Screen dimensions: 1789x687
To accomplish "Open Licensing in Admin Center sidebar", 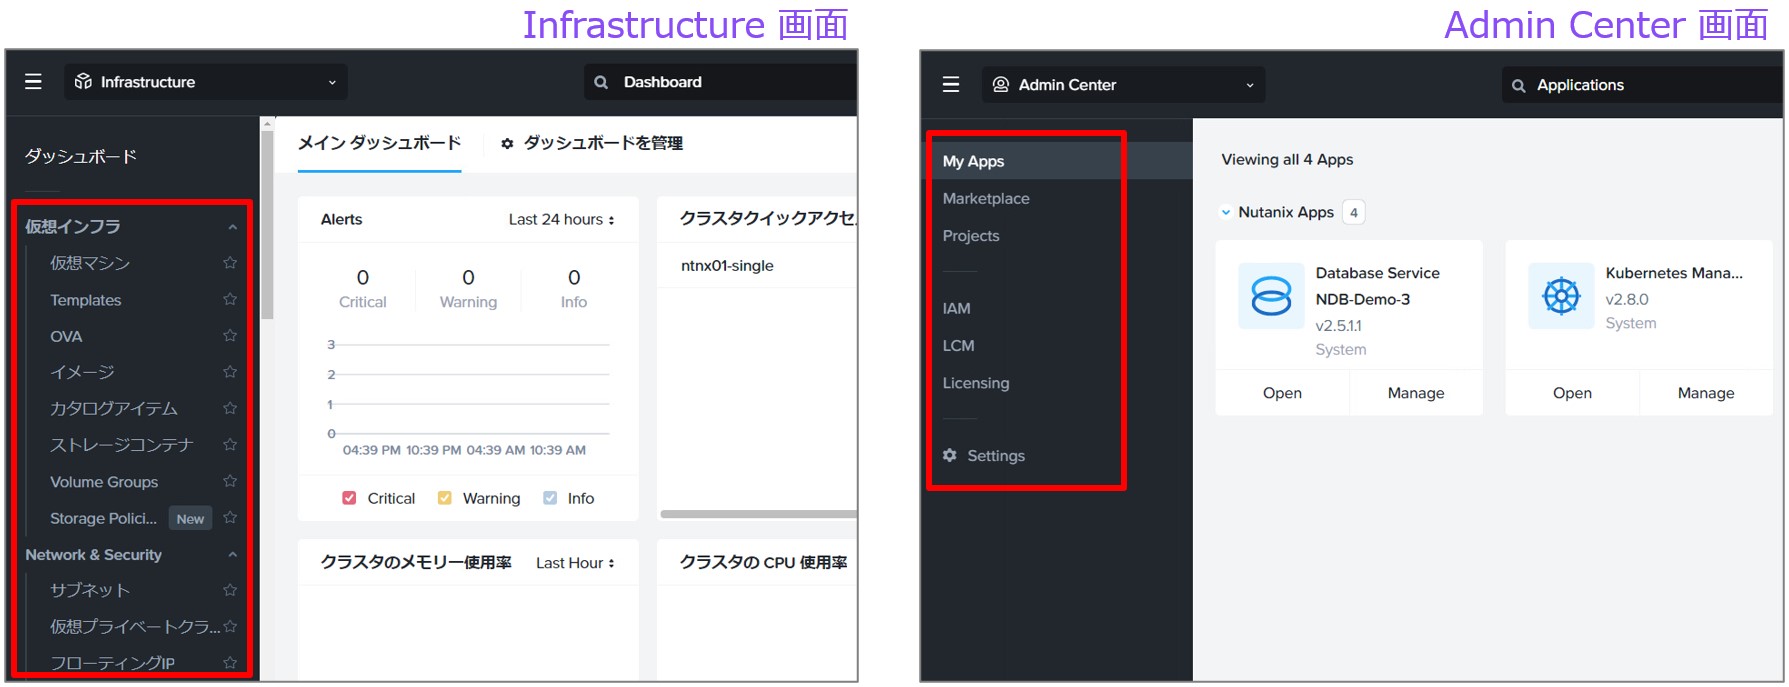I will pos(976,383).
